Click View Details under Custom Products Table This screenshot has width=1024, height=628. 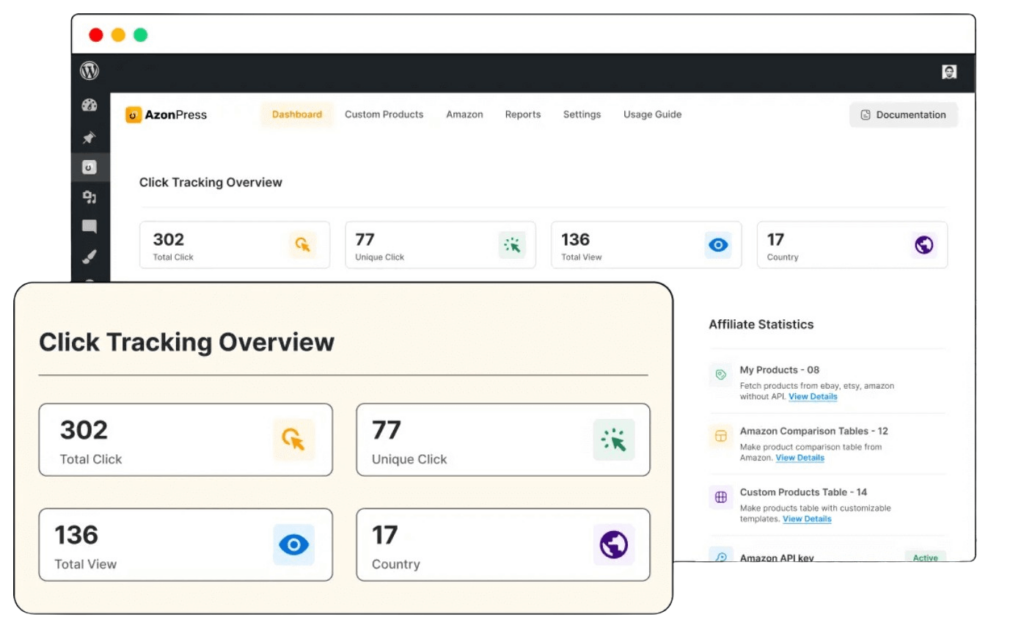coord(806,519)
